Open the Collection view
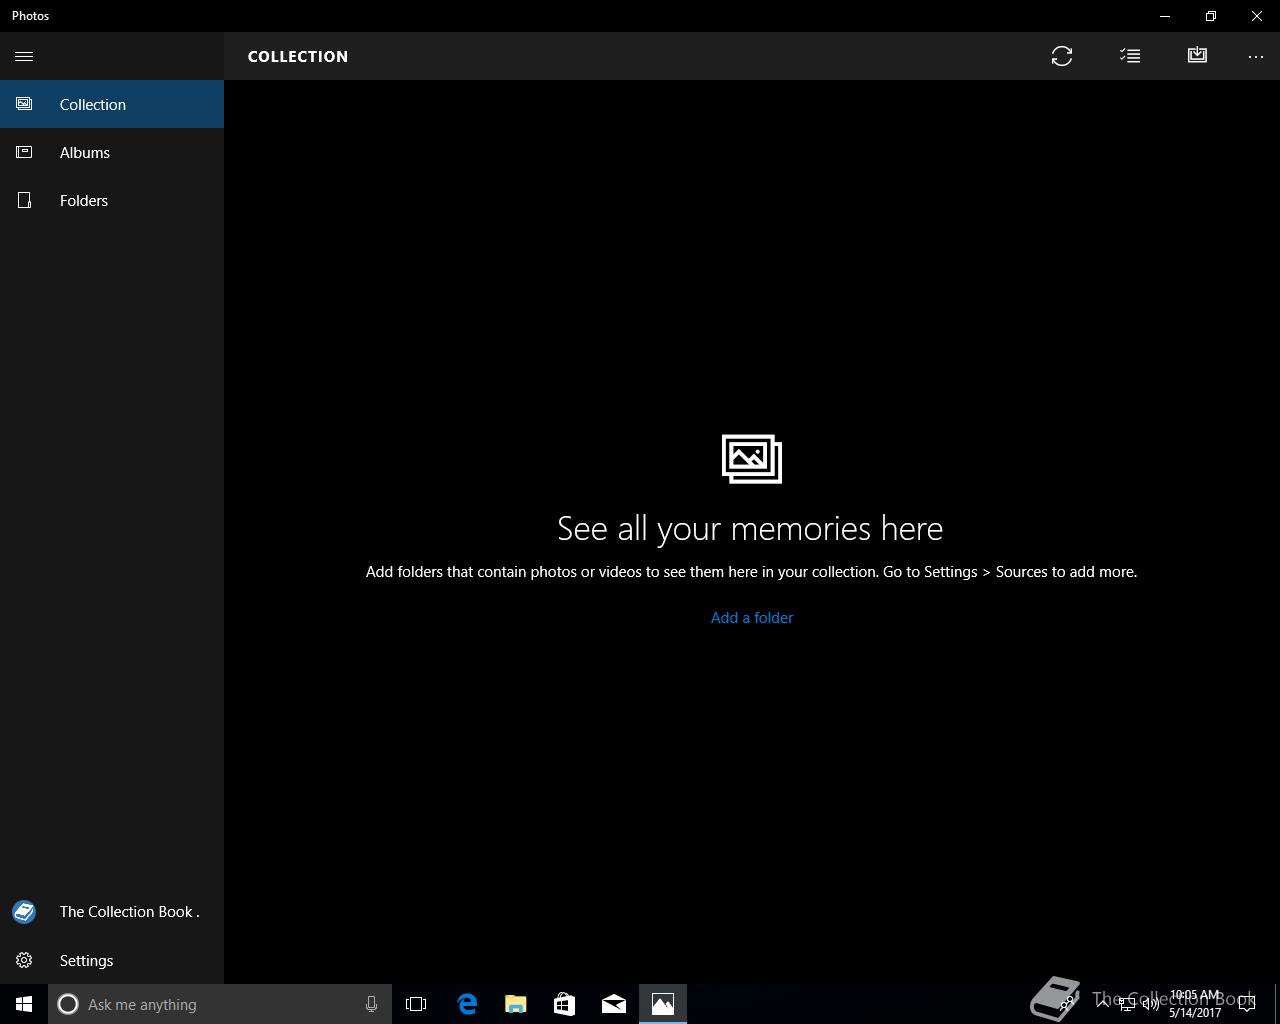1280x1024 pixels. 112,104
